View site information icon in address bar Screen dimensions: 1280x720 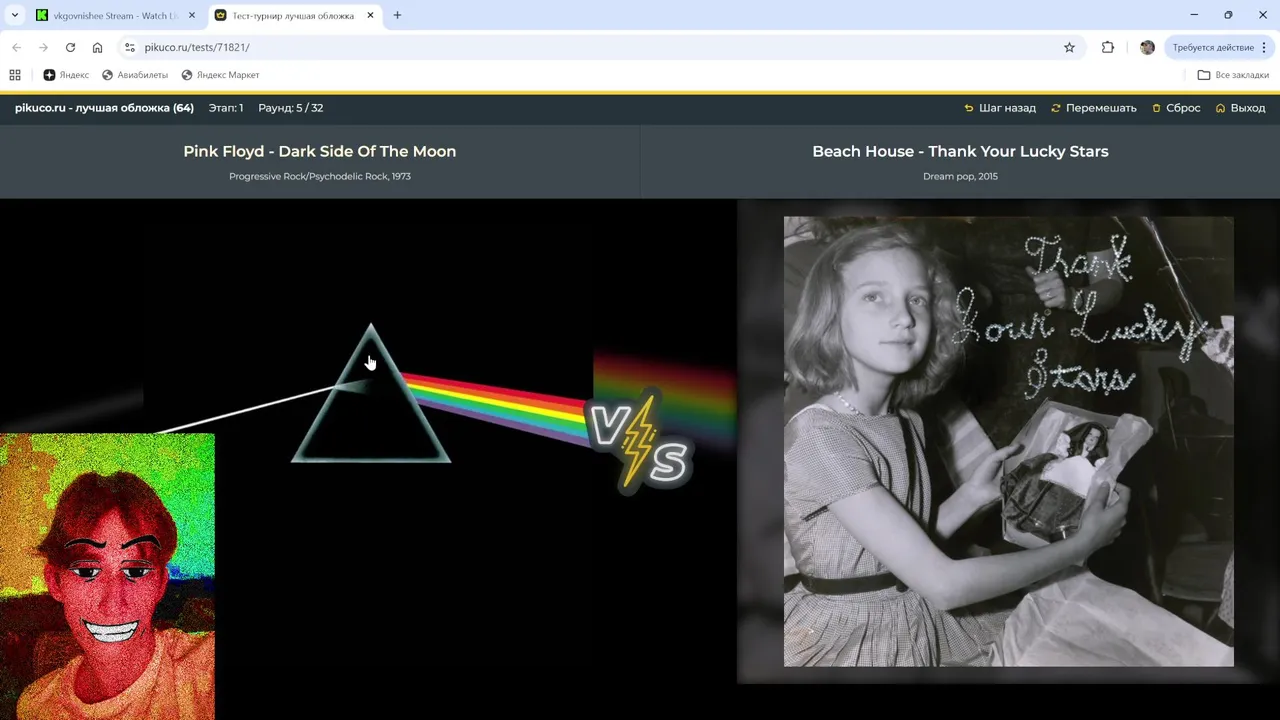click(129, 47)
